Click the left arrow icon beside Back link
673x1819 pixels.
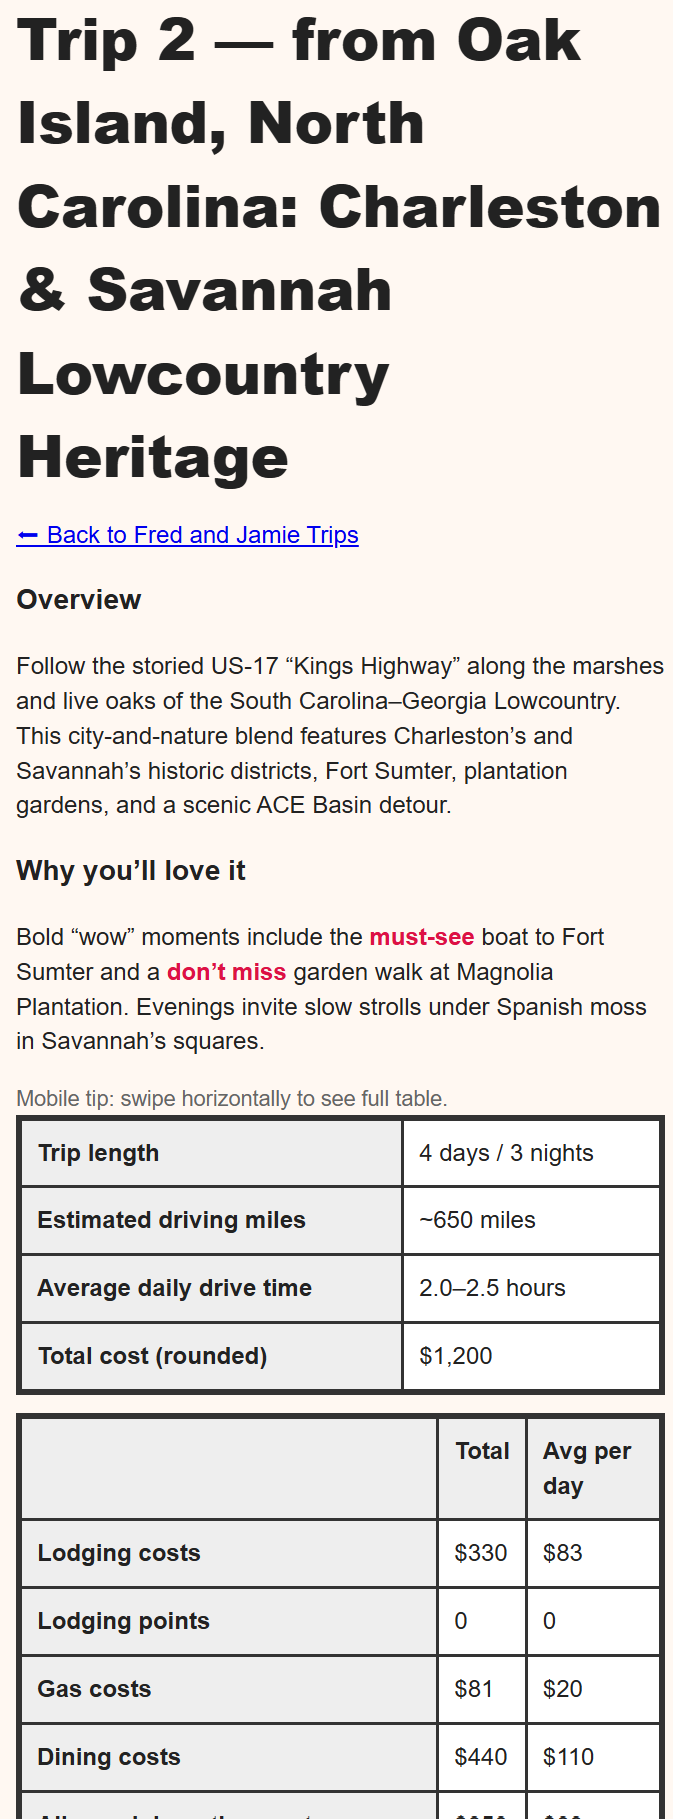pyautogui.click(x=25, y=535)
